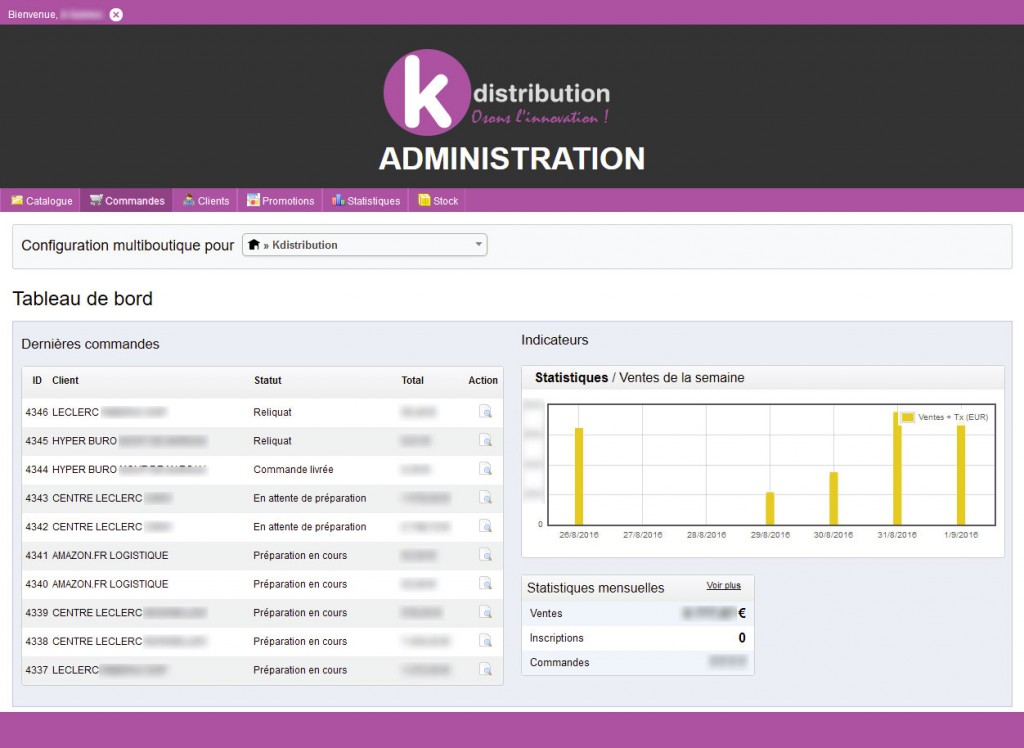The height and width of the screenshot is (748, 1024).
Task: Click the logout X icon beside Bienvenue
Action: pyautogui.click(x=116, y=14)
